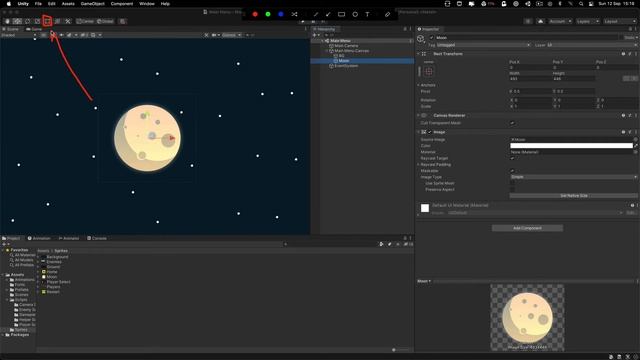Click the Add Component button
This screenshot has width=640, height=360.
[x=527, y=228]
